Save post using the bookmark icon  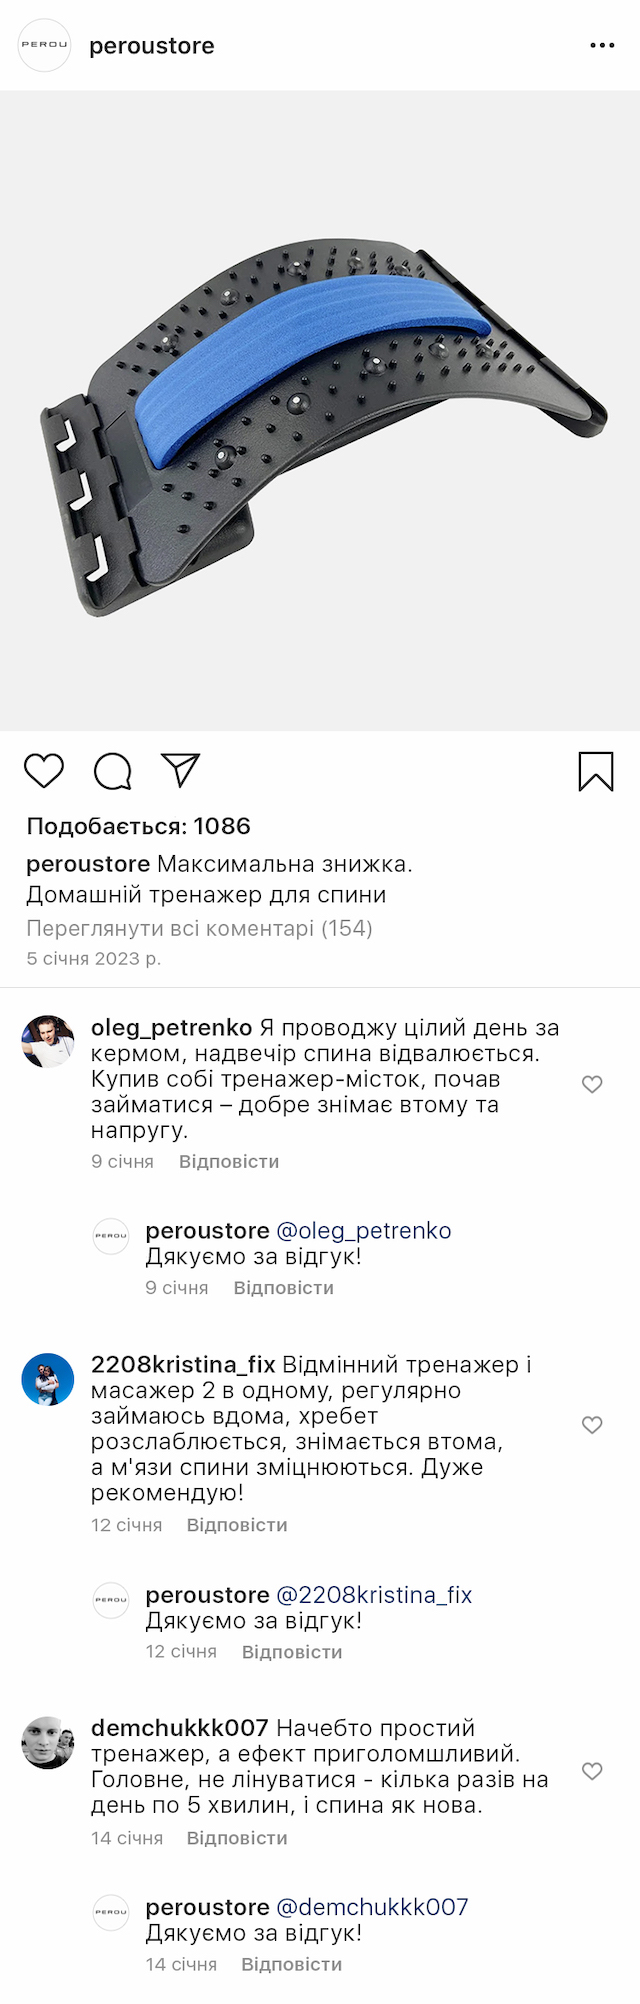click(x=596, y=771)
